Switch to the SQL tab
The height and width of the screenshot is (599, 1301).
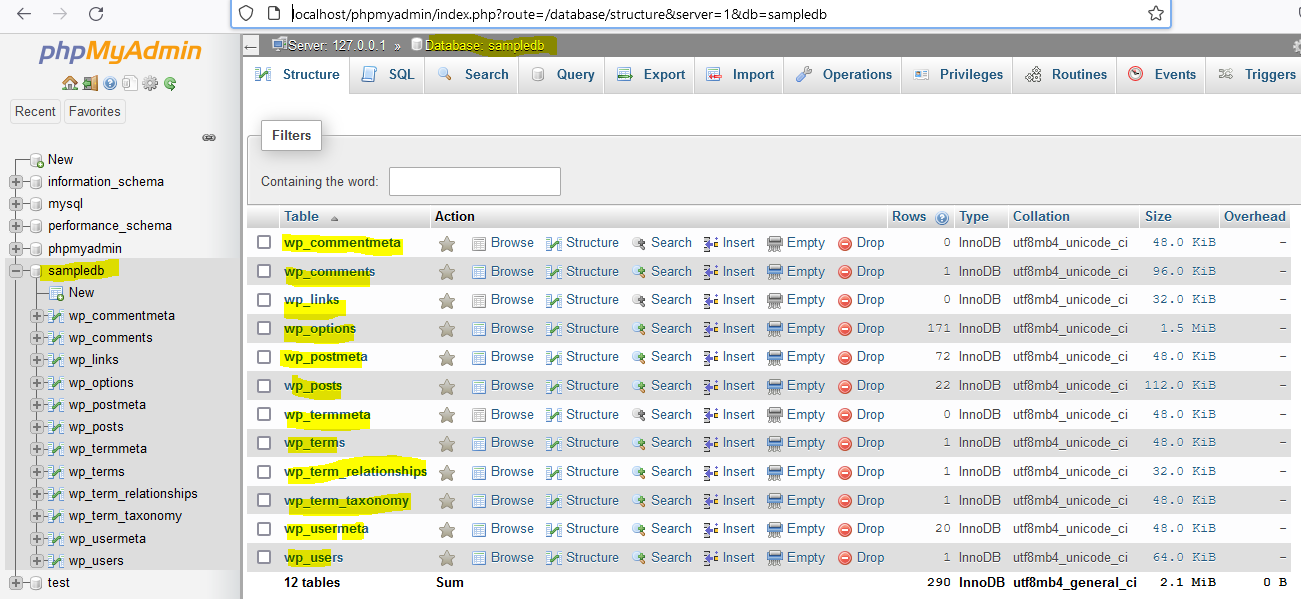pos(388,75)
